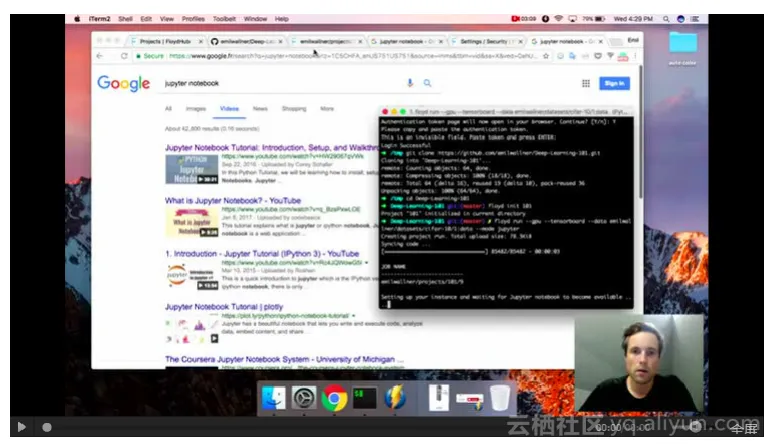Click the video progress knob on the seek bar
Screen dimensions: 772x448
[x=47, y=427]
